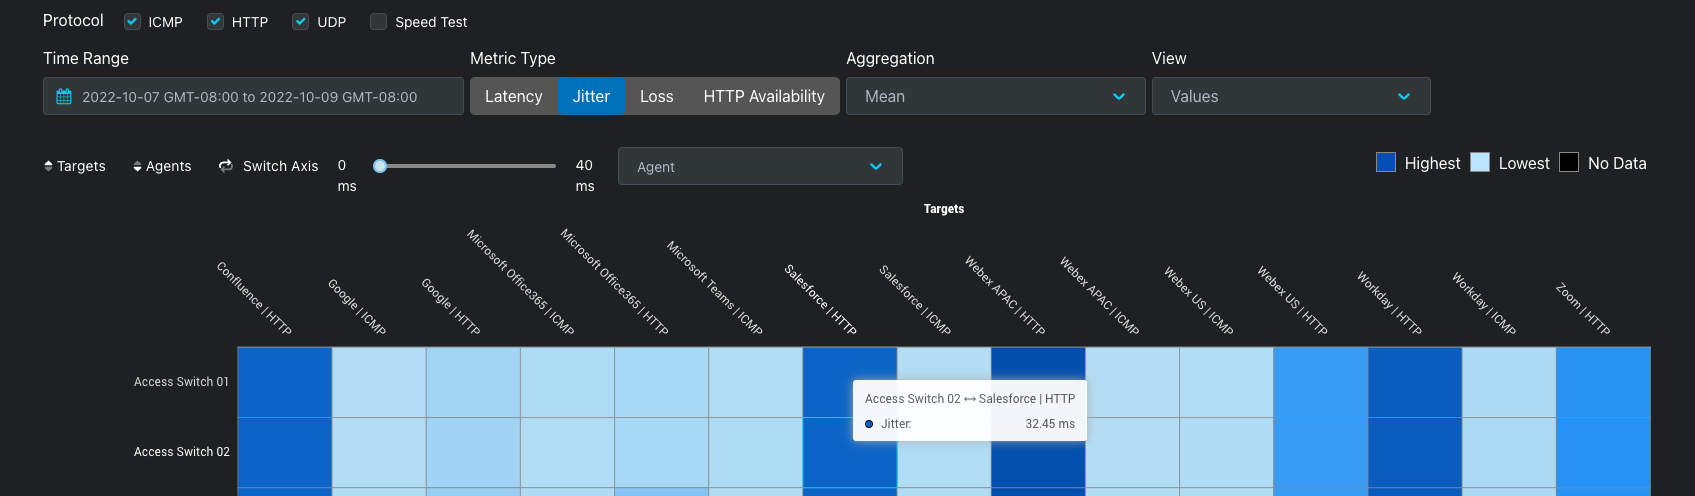
Task: Click the Access Switch 01 row label
Action: (181, 382)
